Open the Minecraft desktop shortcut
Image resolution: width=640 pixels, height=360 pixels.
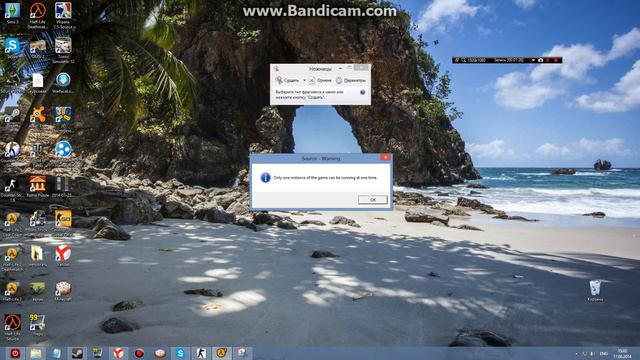pos(63,291)
